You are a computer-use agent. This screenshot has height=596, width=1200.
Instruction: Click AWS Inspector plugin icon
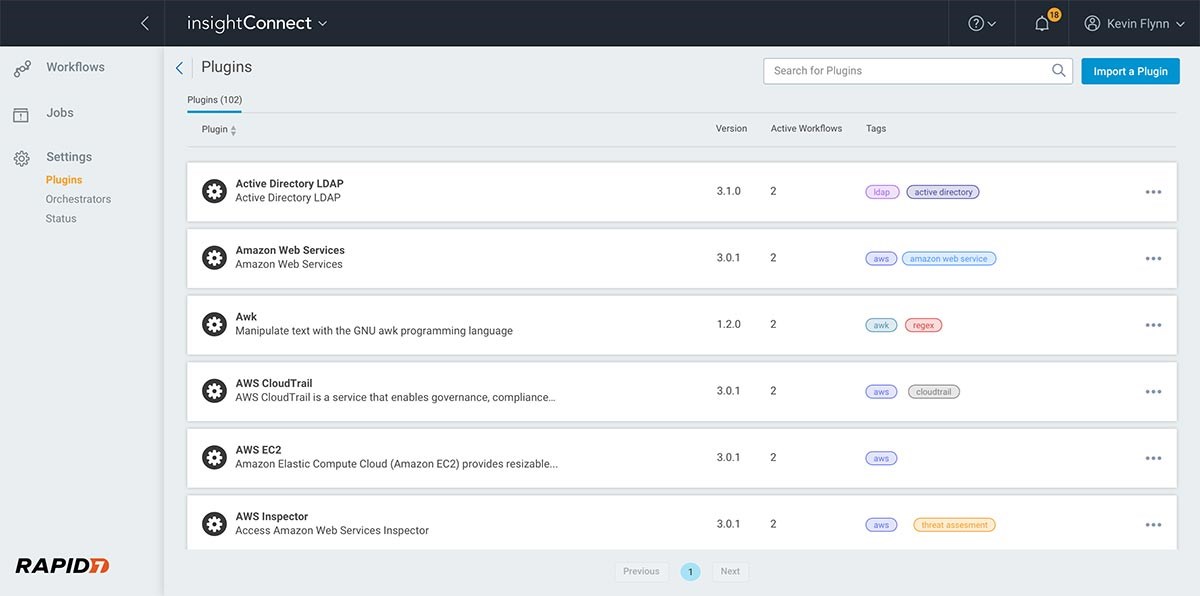pos(214,524)
